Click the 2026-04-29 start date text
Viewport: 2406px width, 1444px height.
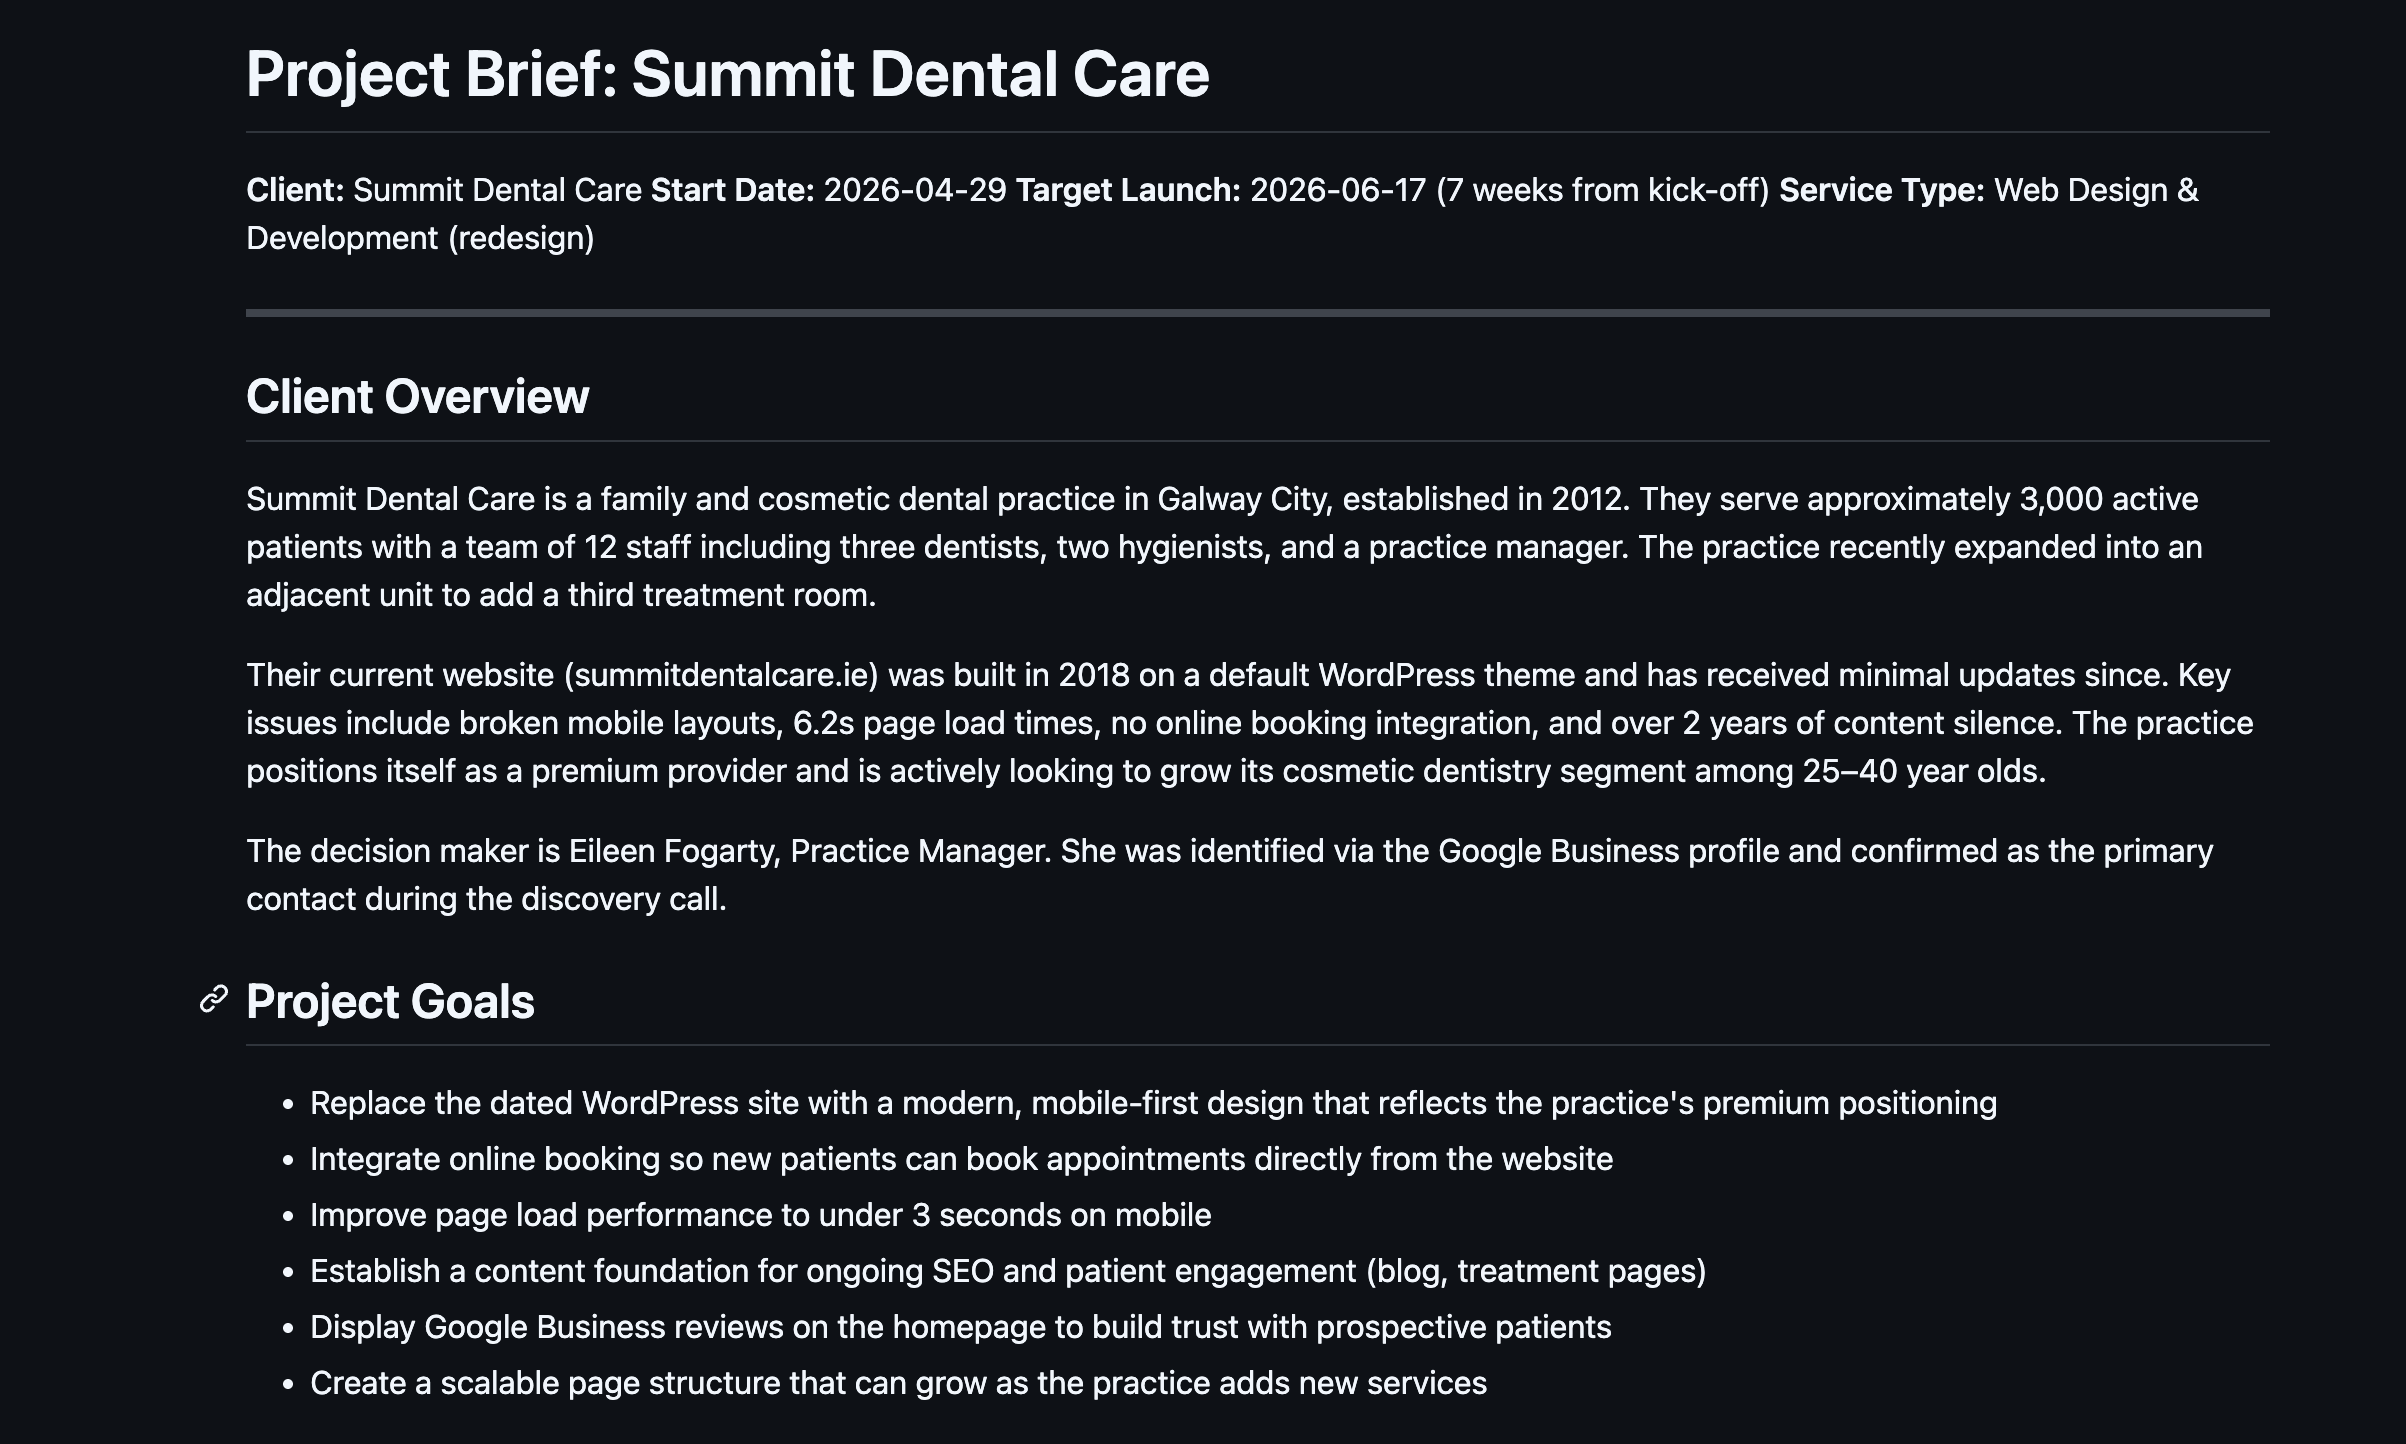click(x=914, y=190)
